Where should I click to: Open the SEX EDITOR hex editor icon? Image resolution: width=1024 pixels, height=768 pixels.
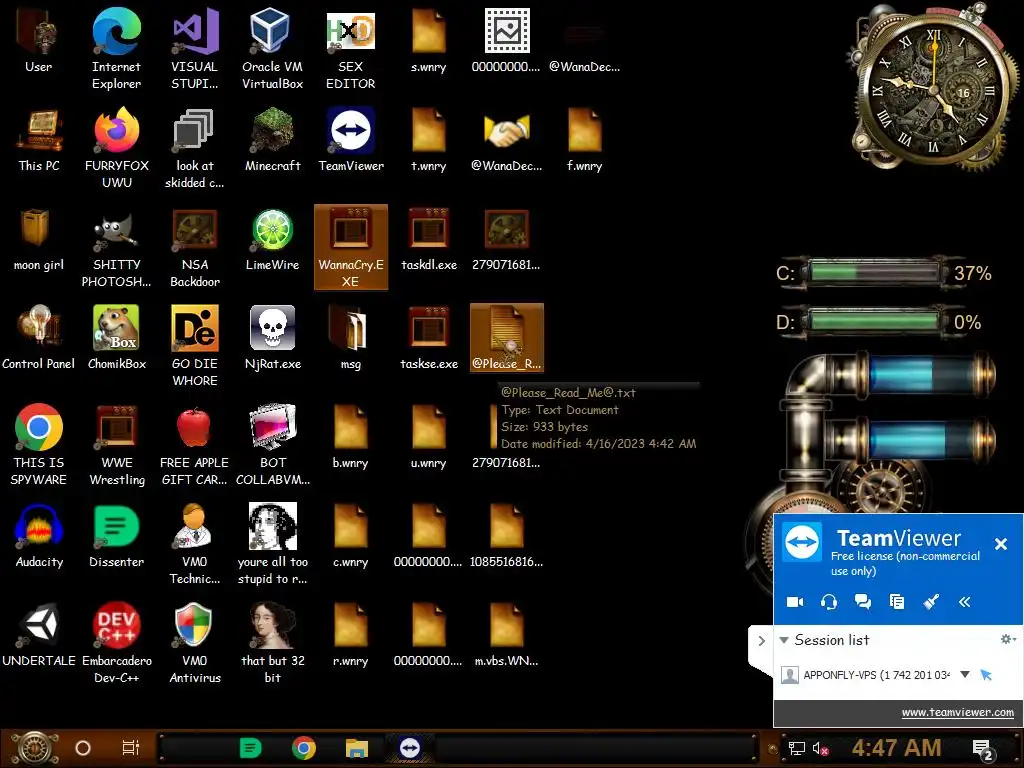point(351,49)
